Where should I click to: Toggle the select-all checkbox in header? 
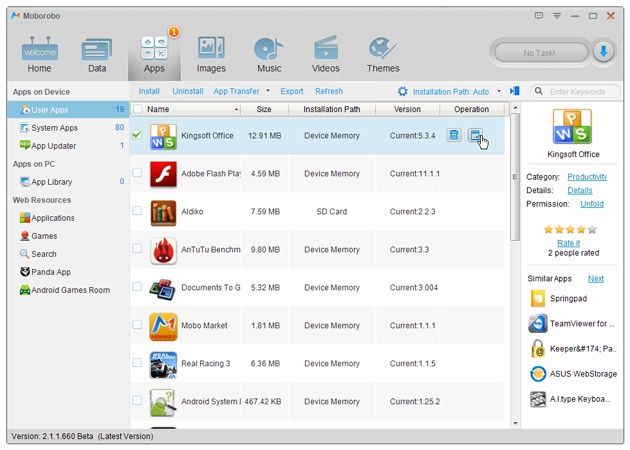coord(137,109)
